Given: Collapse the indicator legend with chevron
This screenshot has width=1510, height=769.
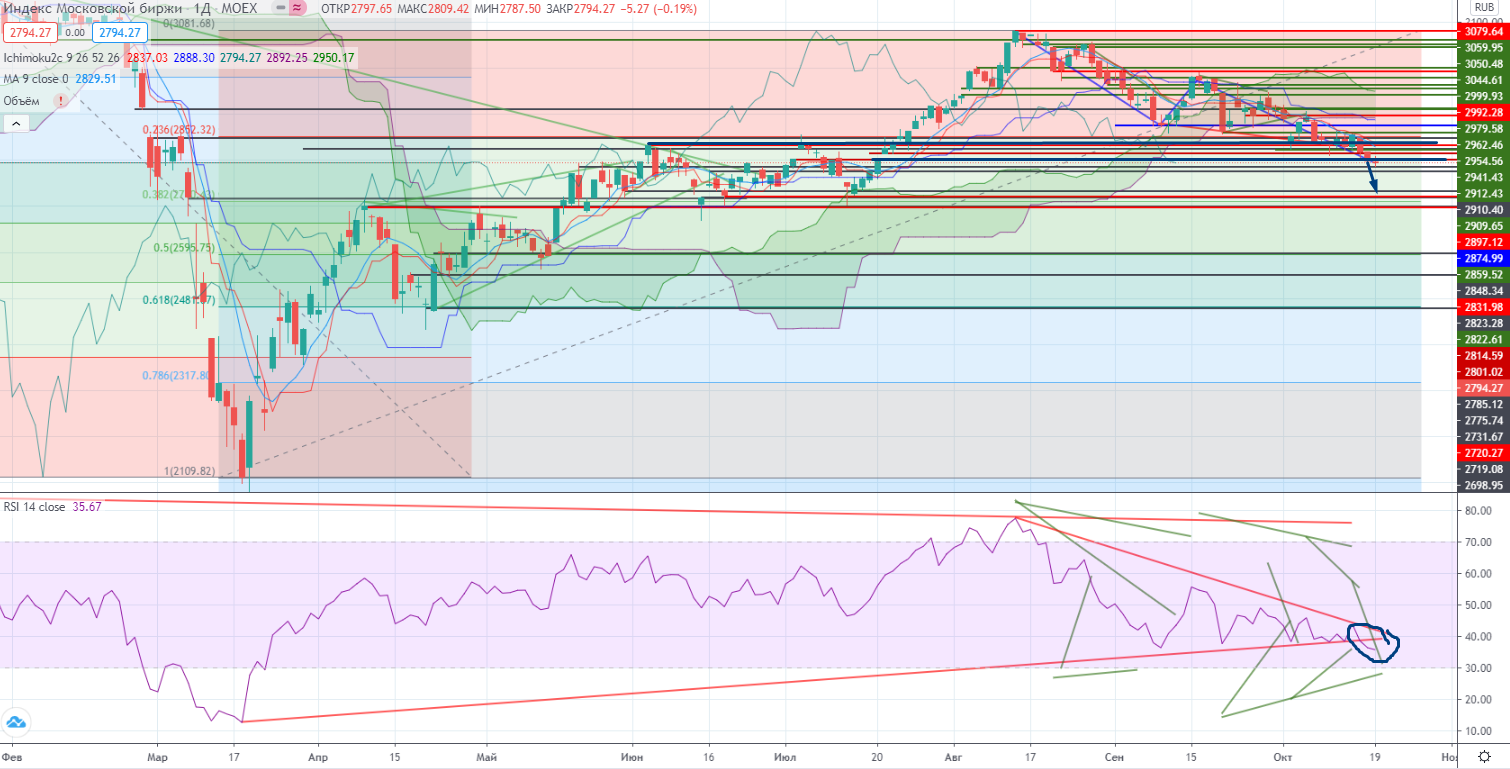Looking at the screenshot, I should coord(15,123).
